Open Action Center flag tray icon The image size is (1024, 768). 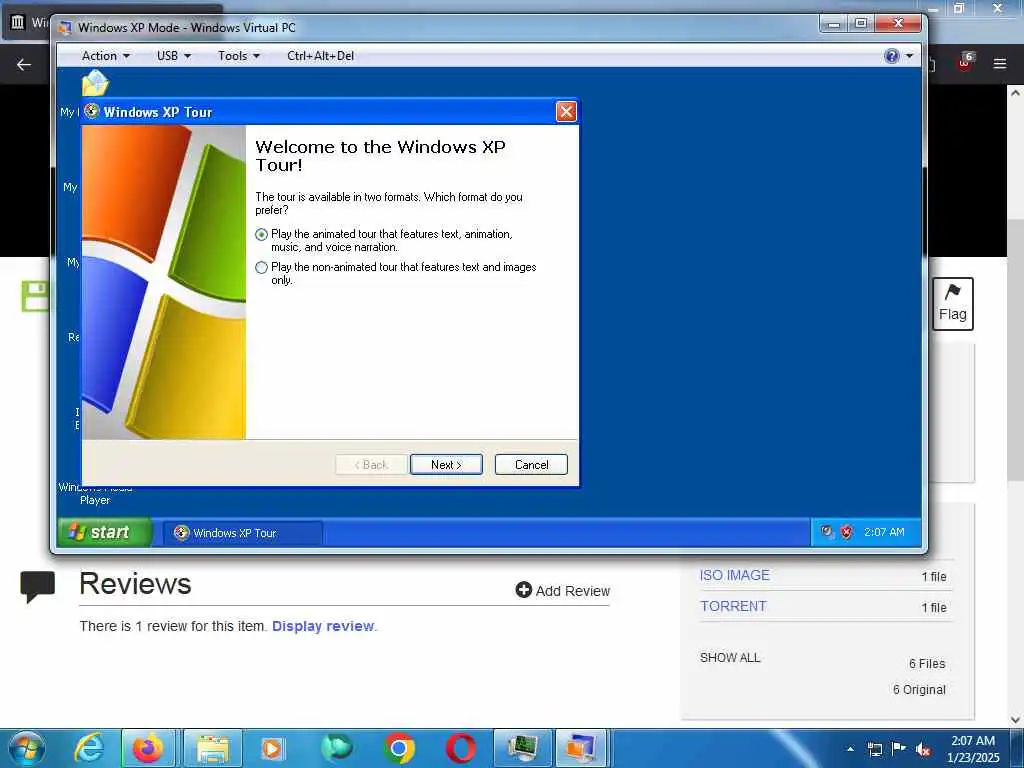pos(899,748)
